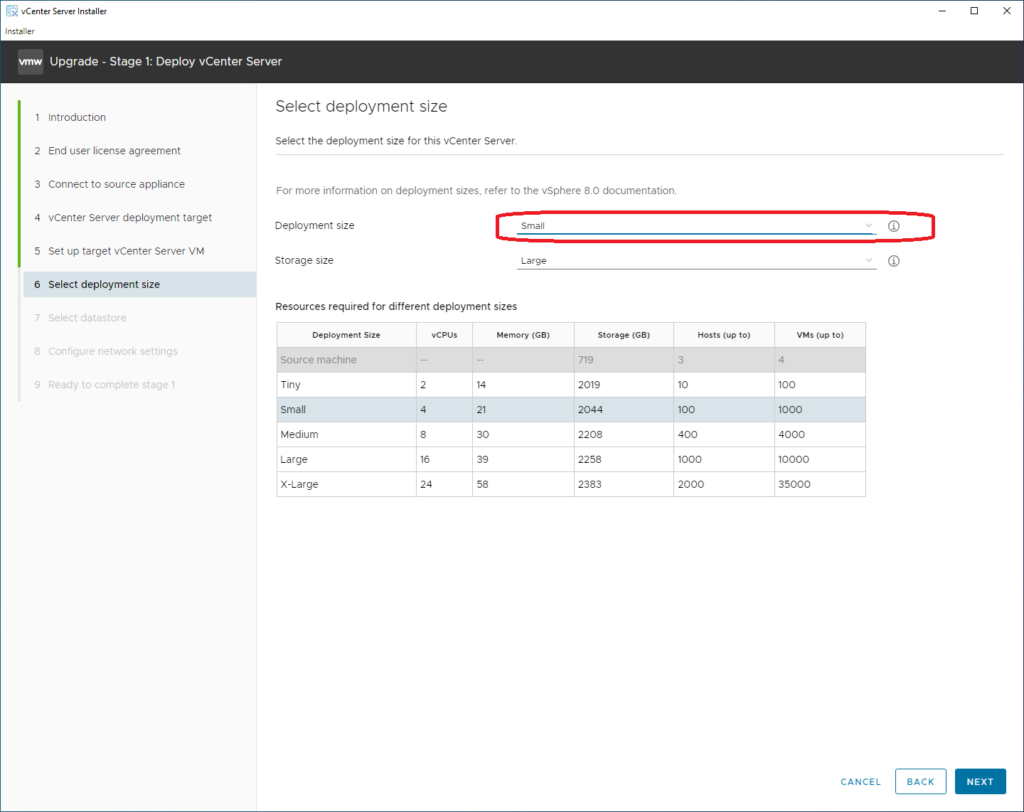
Task: Jump to Set up target vCenter Server VM
Action: (126, 251)
